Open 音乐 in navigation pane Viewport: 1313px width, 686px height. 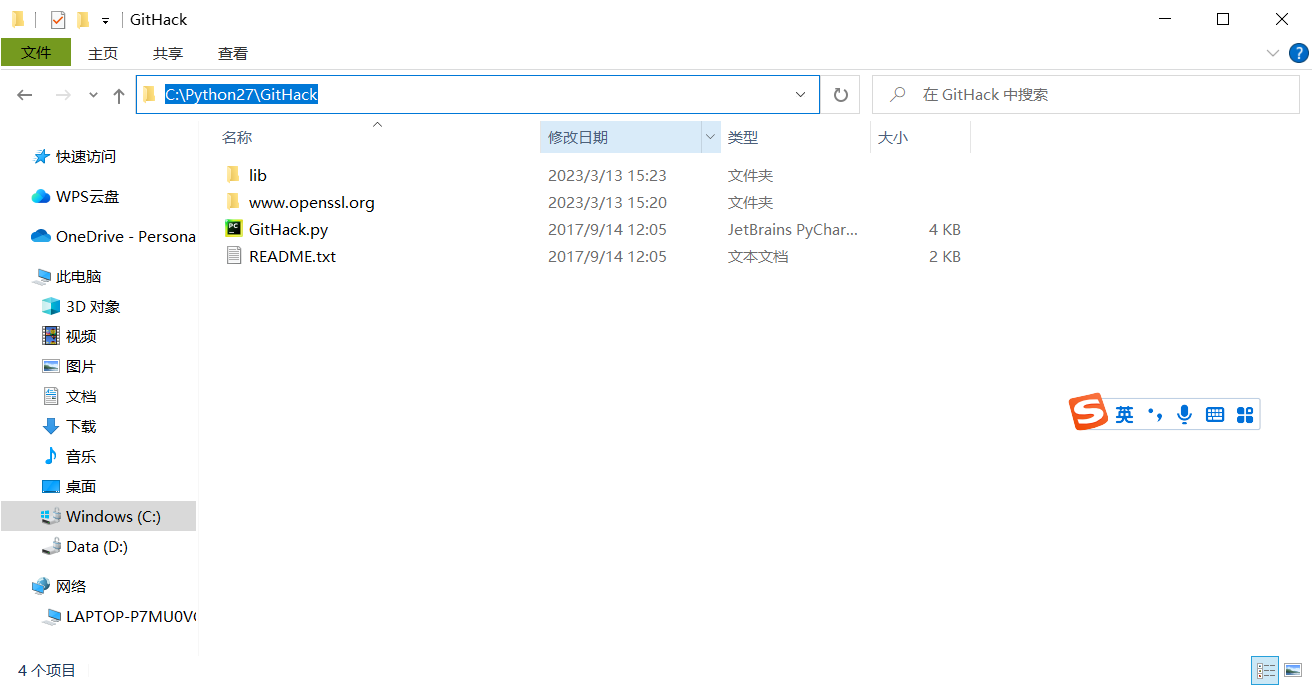tap(81, 457)
